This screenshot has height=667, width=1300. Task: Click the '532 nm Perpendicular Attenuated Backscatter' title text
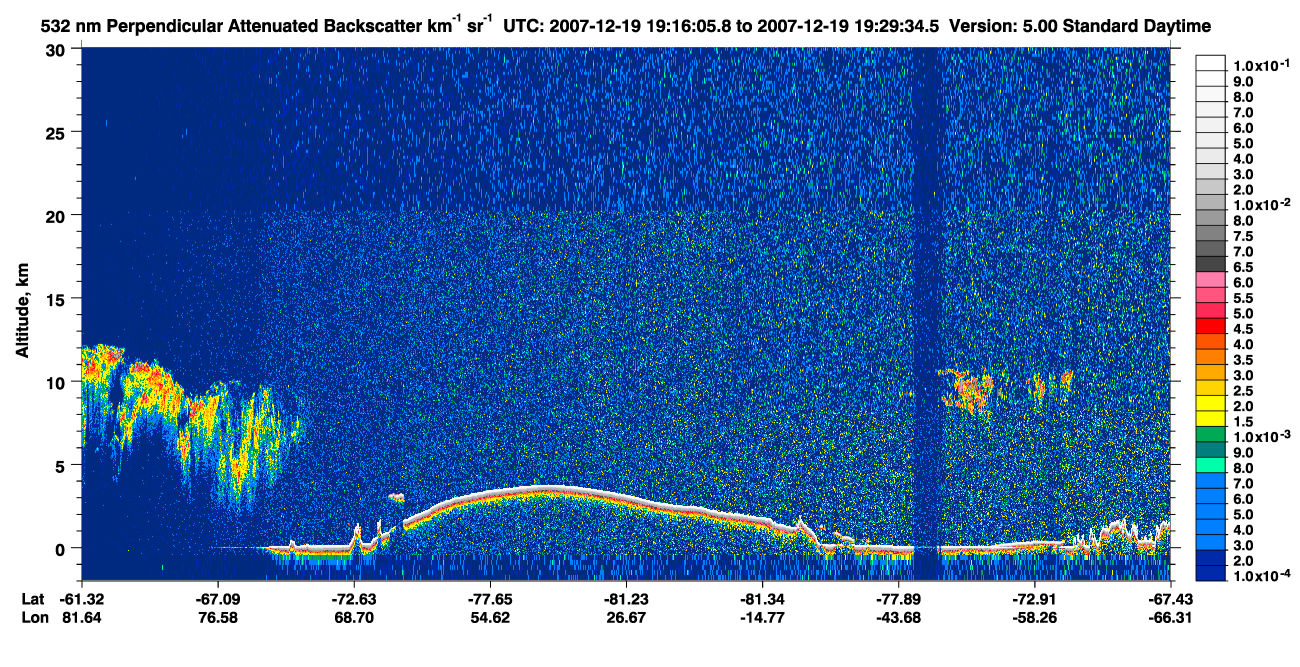pyautogui.click(x=233, y=25)
